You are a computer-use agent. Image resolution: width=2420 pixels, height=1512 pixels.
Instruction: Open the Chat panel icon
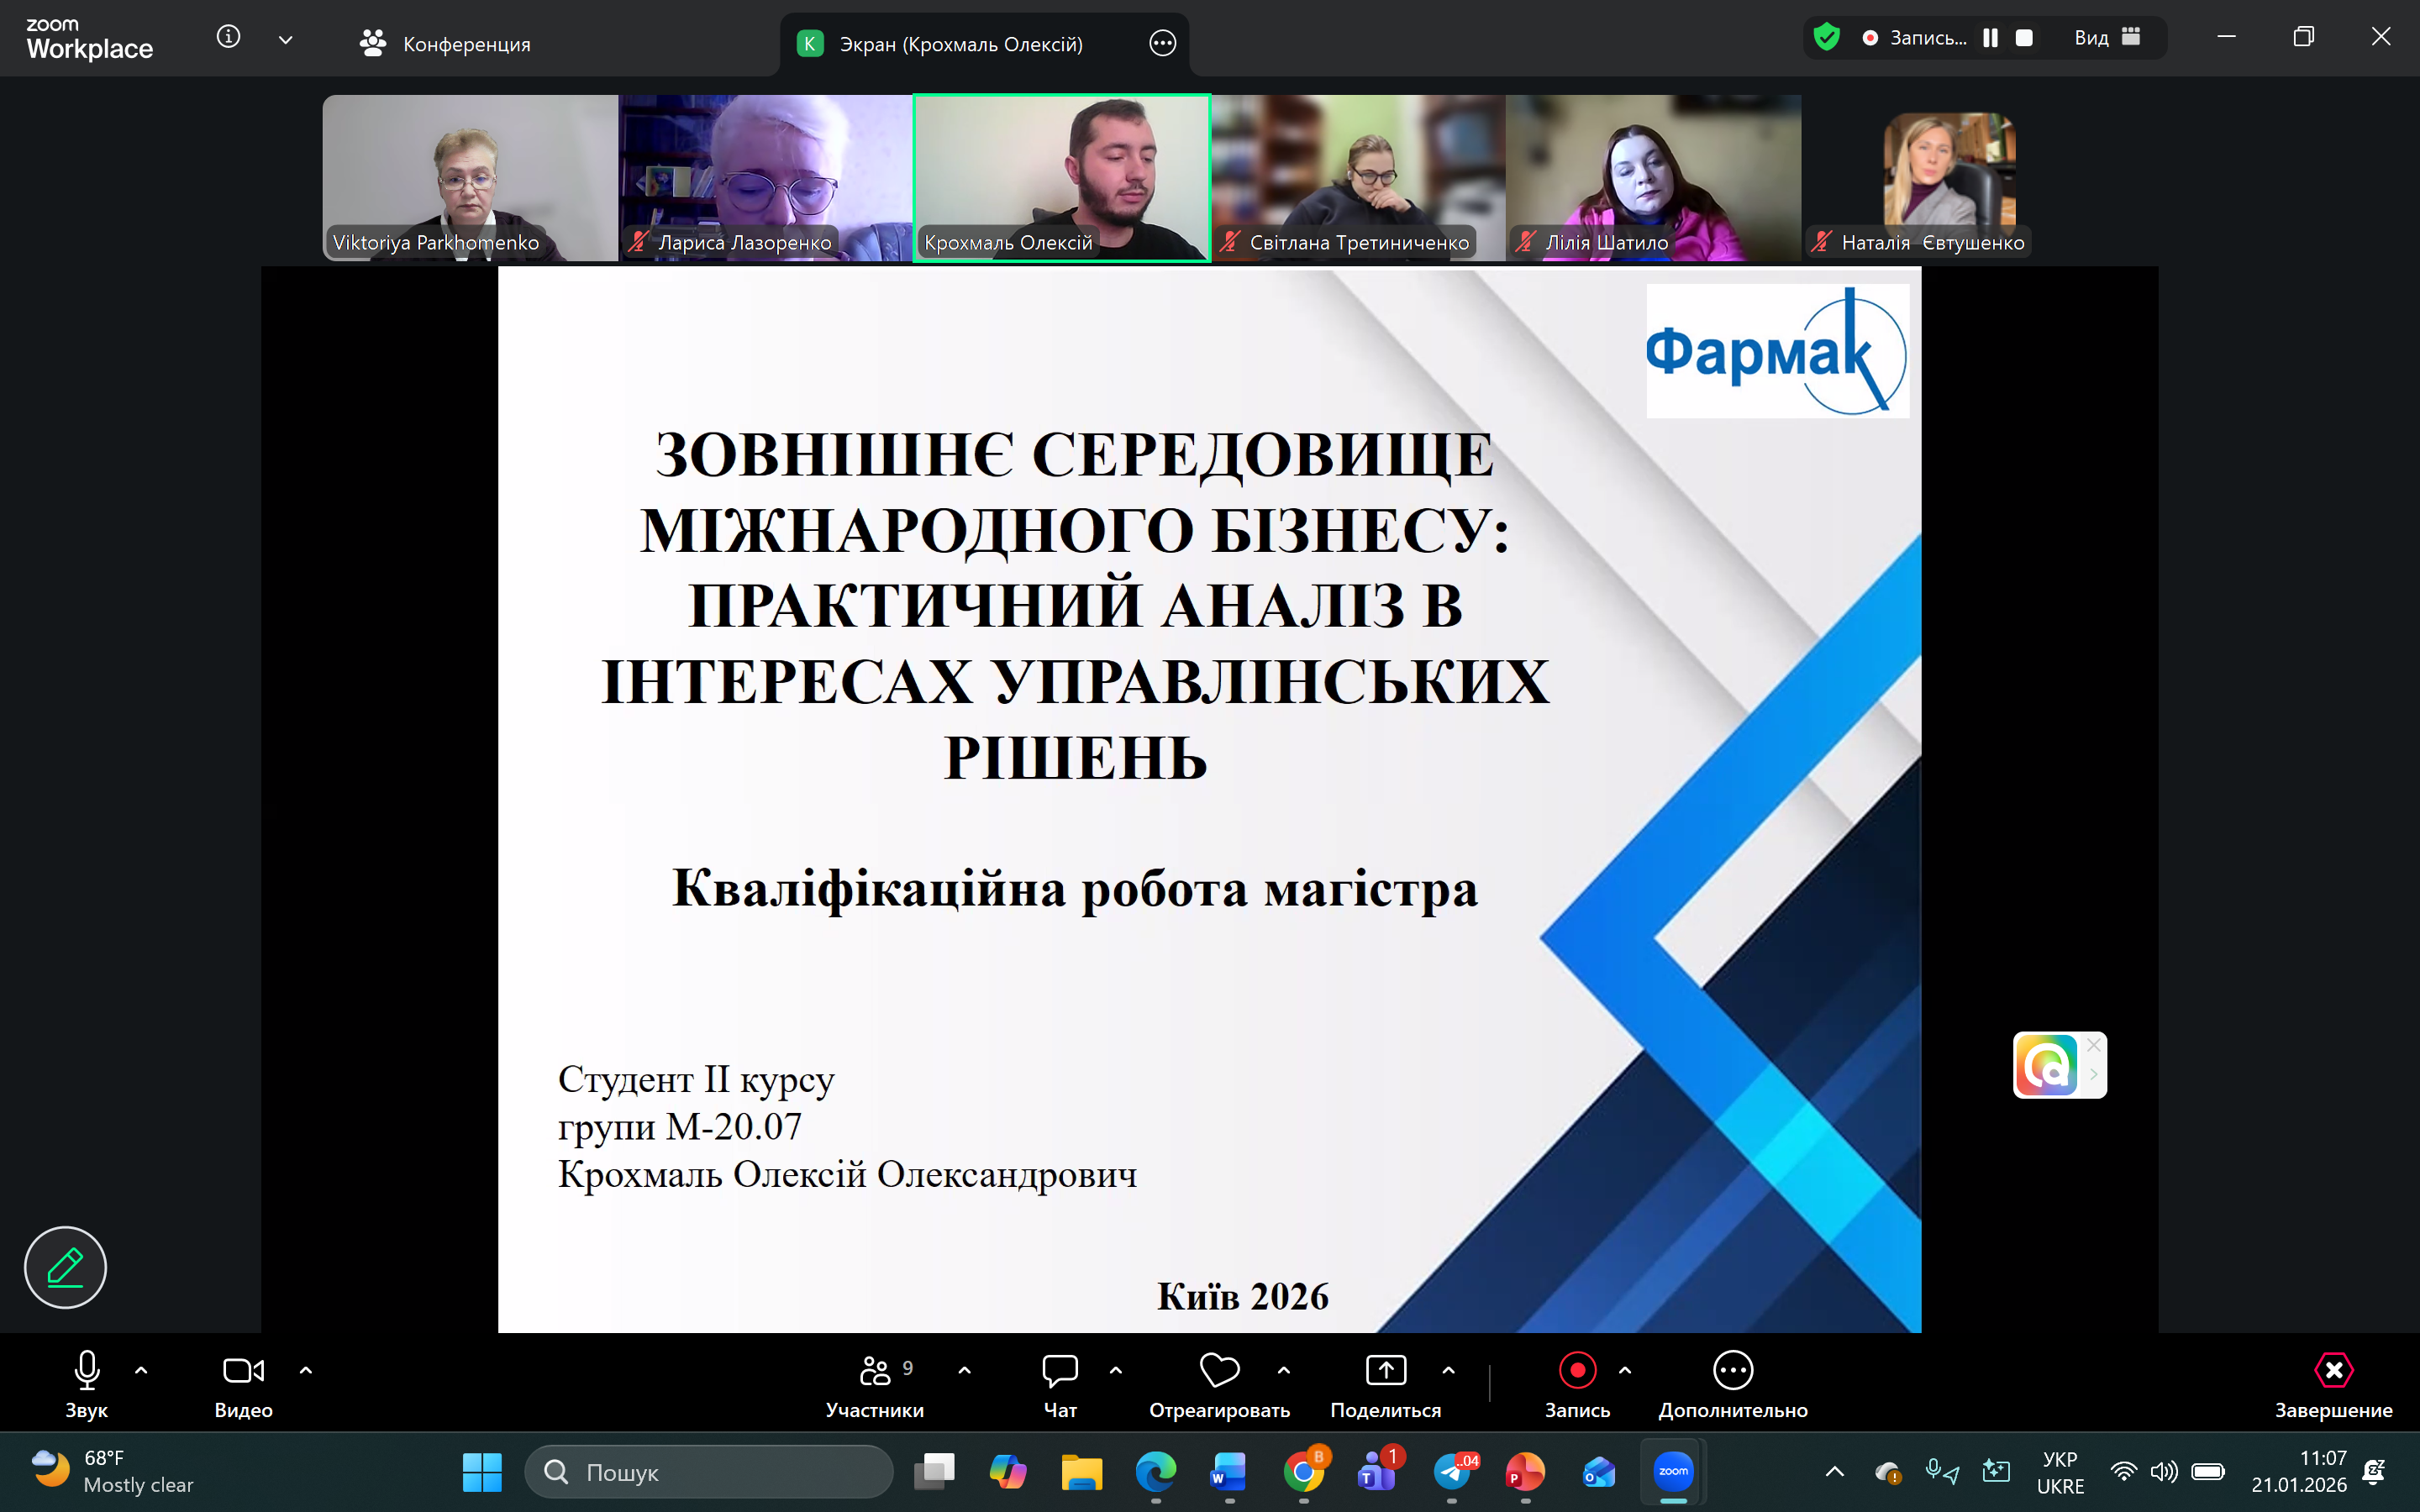pyautogui.click(x=1059, y=1370)
